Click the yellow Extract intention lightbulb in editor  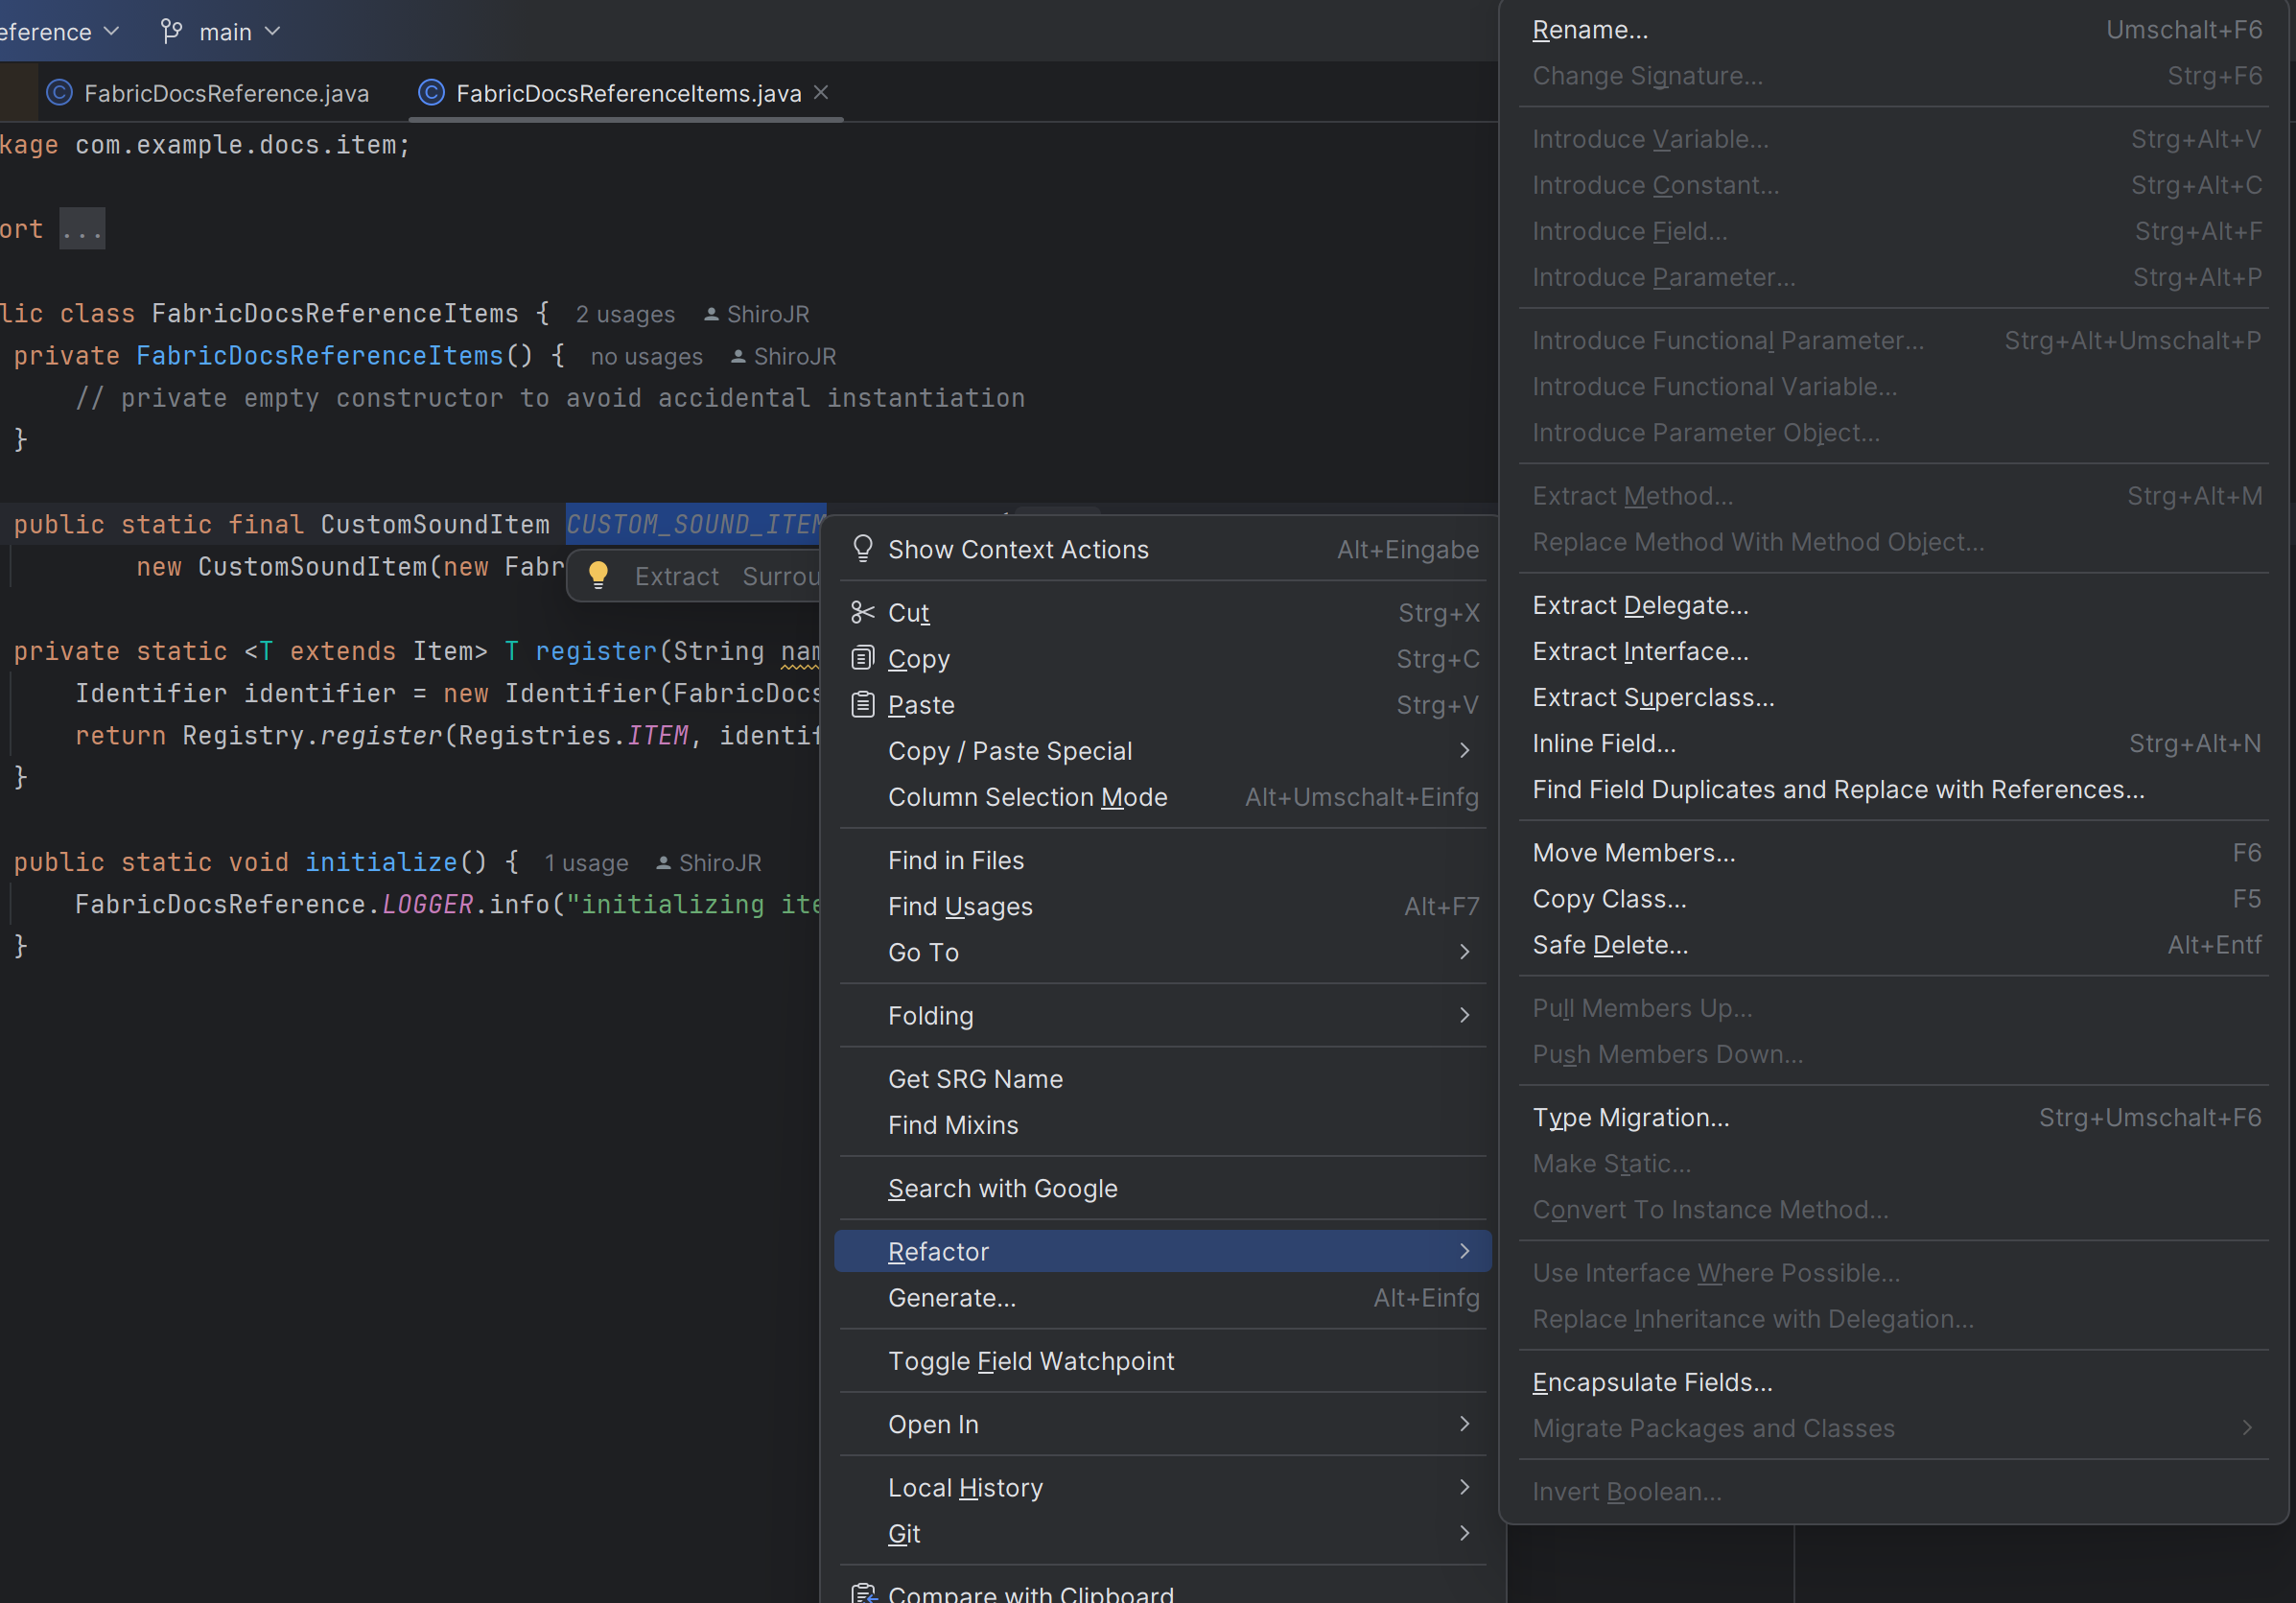[x=600, y=575]
